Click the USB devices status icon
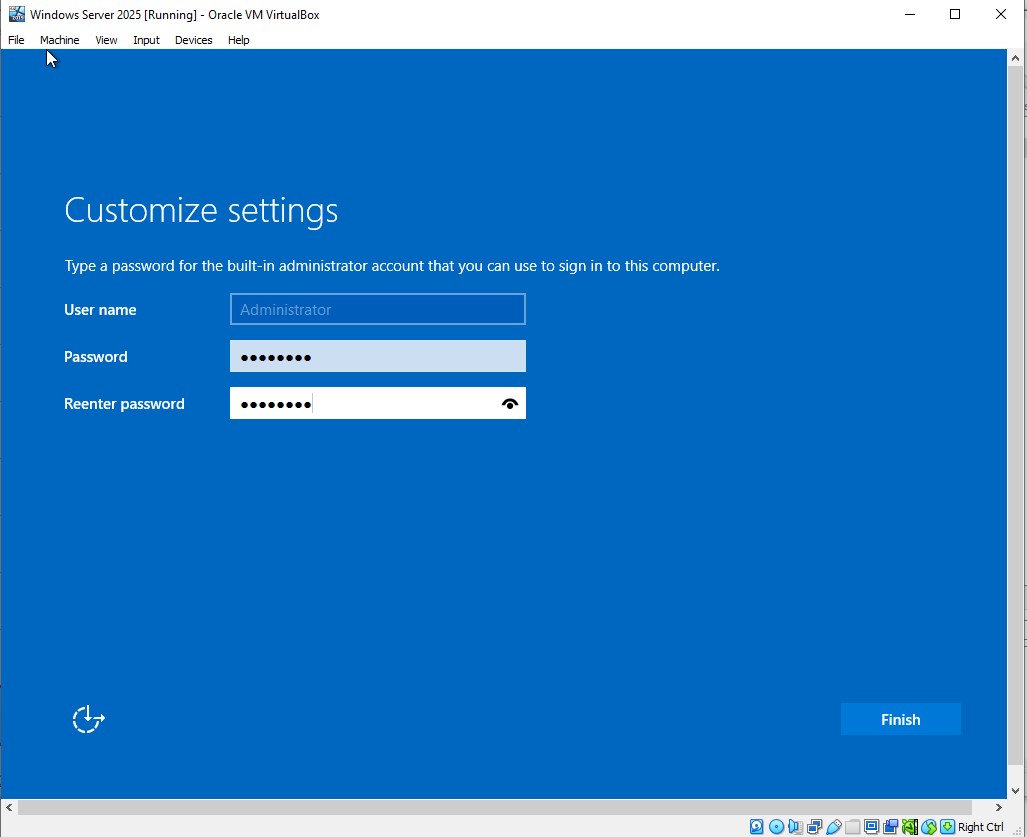Viewport: 1027px width, 837px height. click(833, 827)
